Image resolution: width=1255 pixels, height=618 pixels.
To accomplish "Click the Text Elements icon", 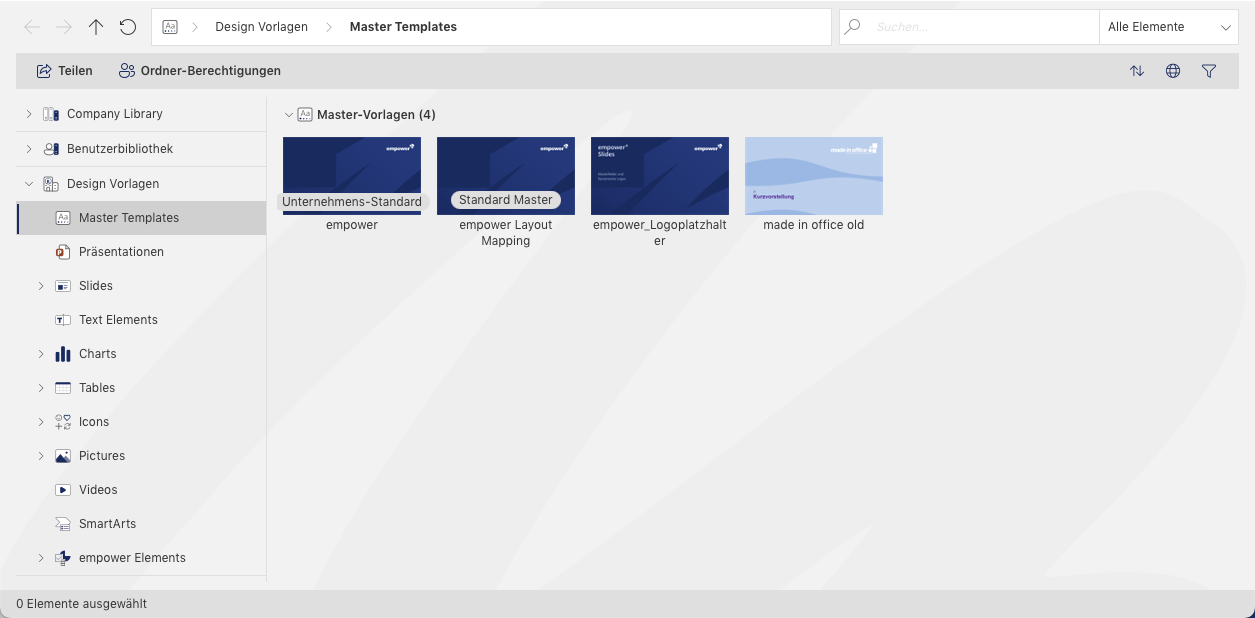I will pos(63,320).
